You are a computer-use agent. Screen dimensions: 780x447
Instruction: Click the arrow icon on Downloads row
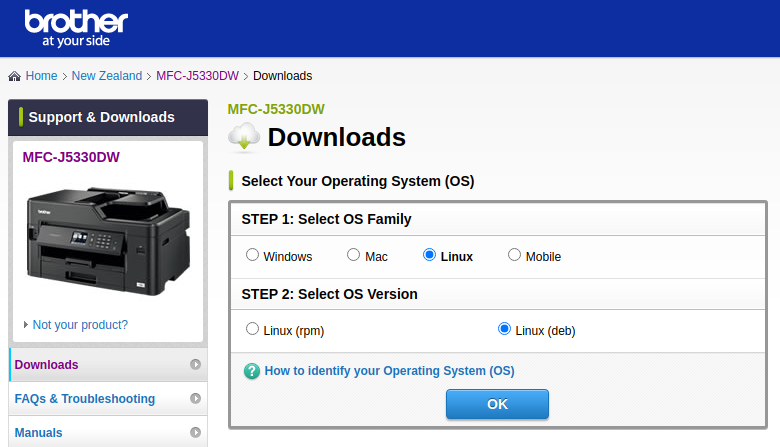click(195, 364)
